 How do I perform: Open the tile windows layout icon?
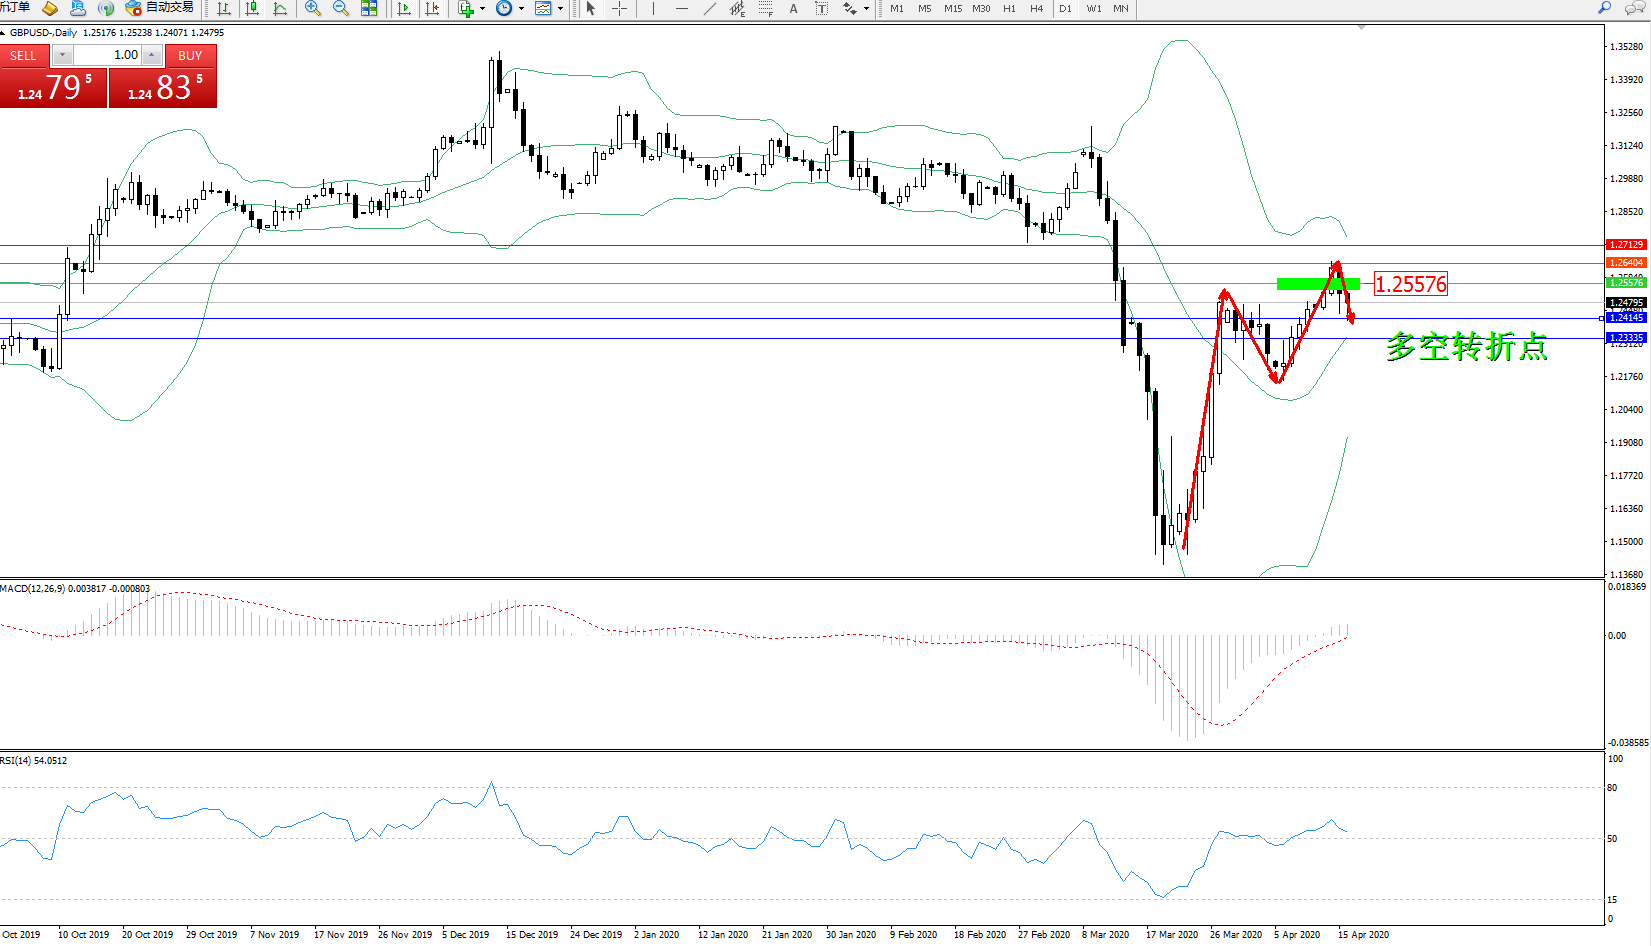pos(369,9)
